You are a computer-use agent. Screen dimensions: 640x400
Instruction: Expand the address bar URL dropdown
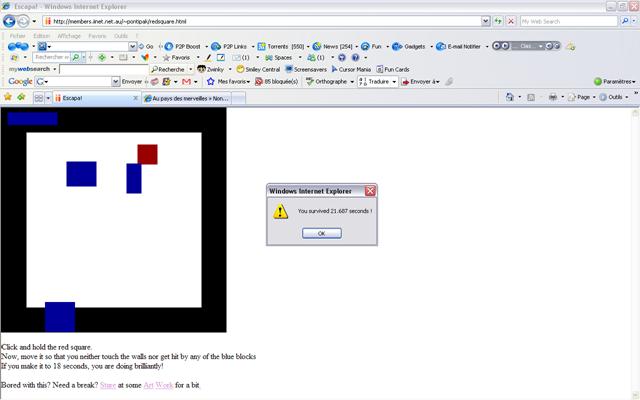pos(486,21)
